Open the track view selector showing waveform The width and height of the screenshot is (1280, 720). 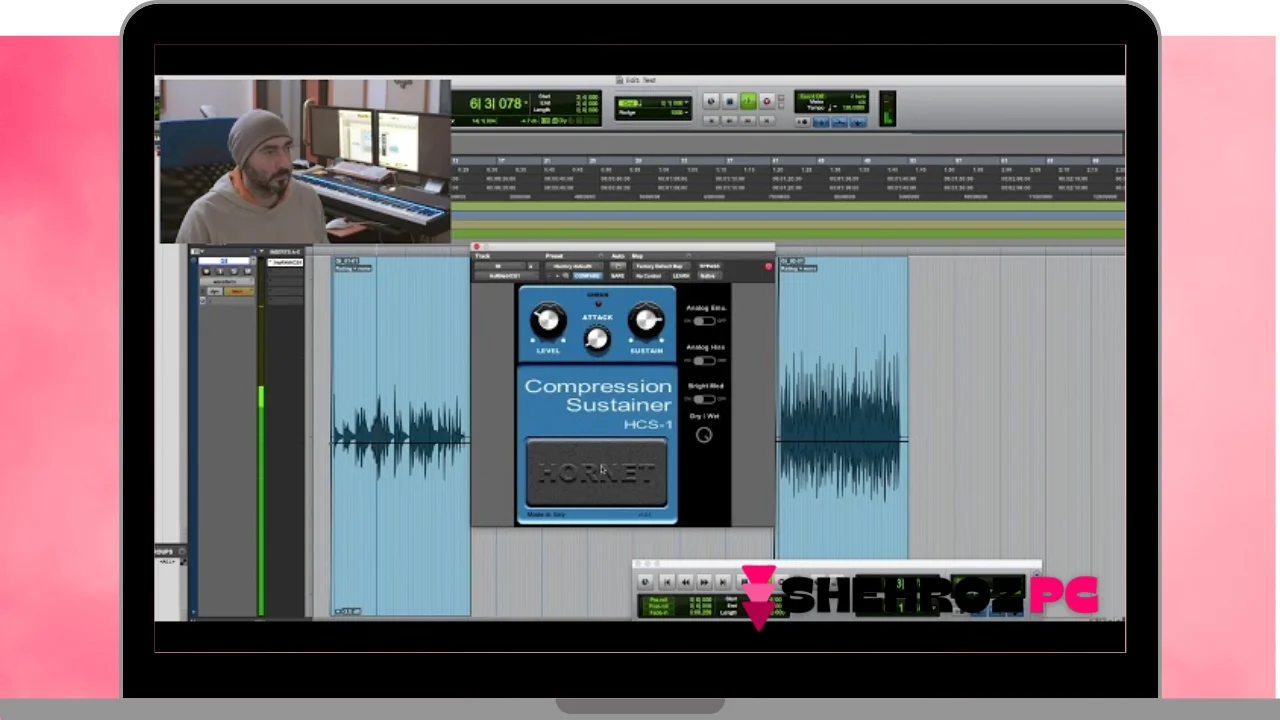pyautogui.click(x=227, y=282)
